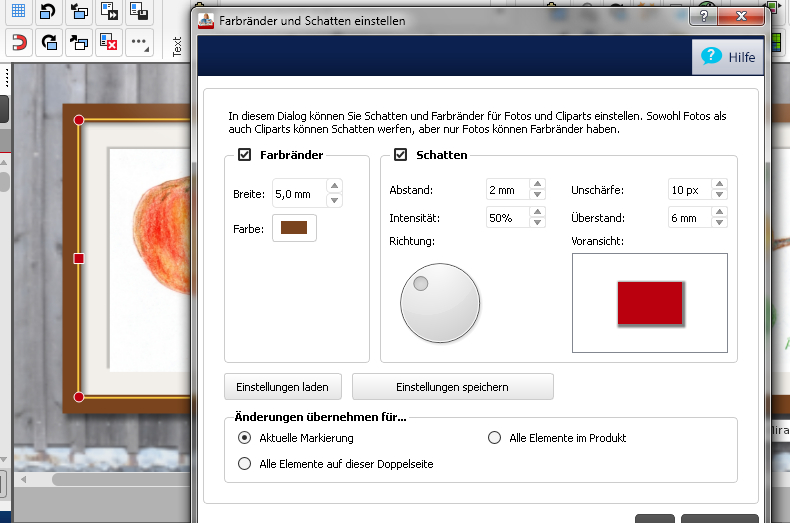Screen dimensions: 790x523
Task: Rotate selected object counterclockwise
Action: point(48,11)
